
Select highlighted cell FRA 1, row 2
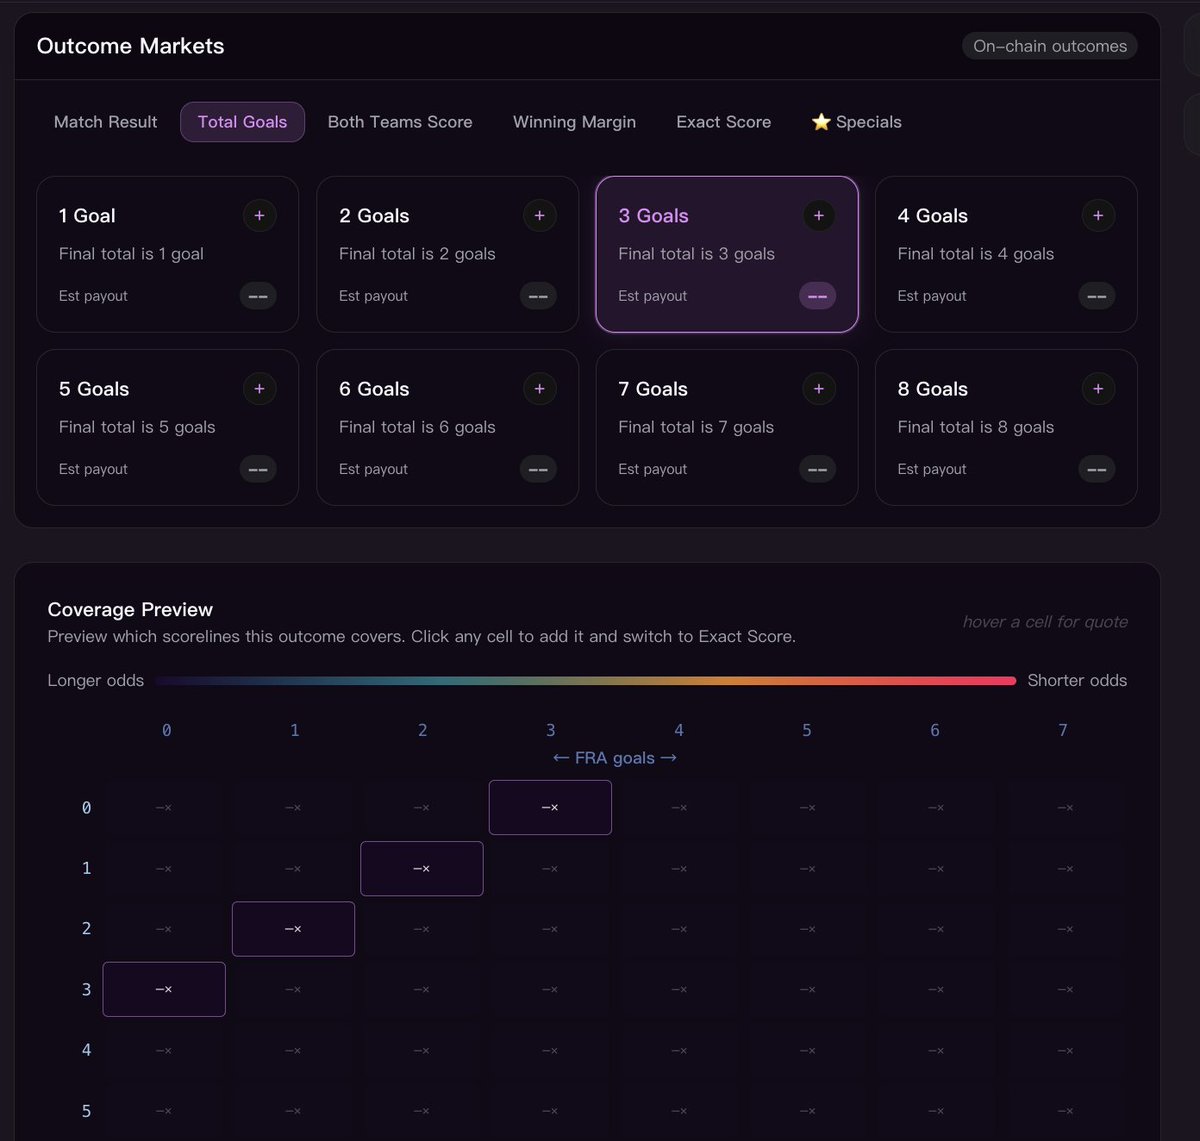point(293,929)
